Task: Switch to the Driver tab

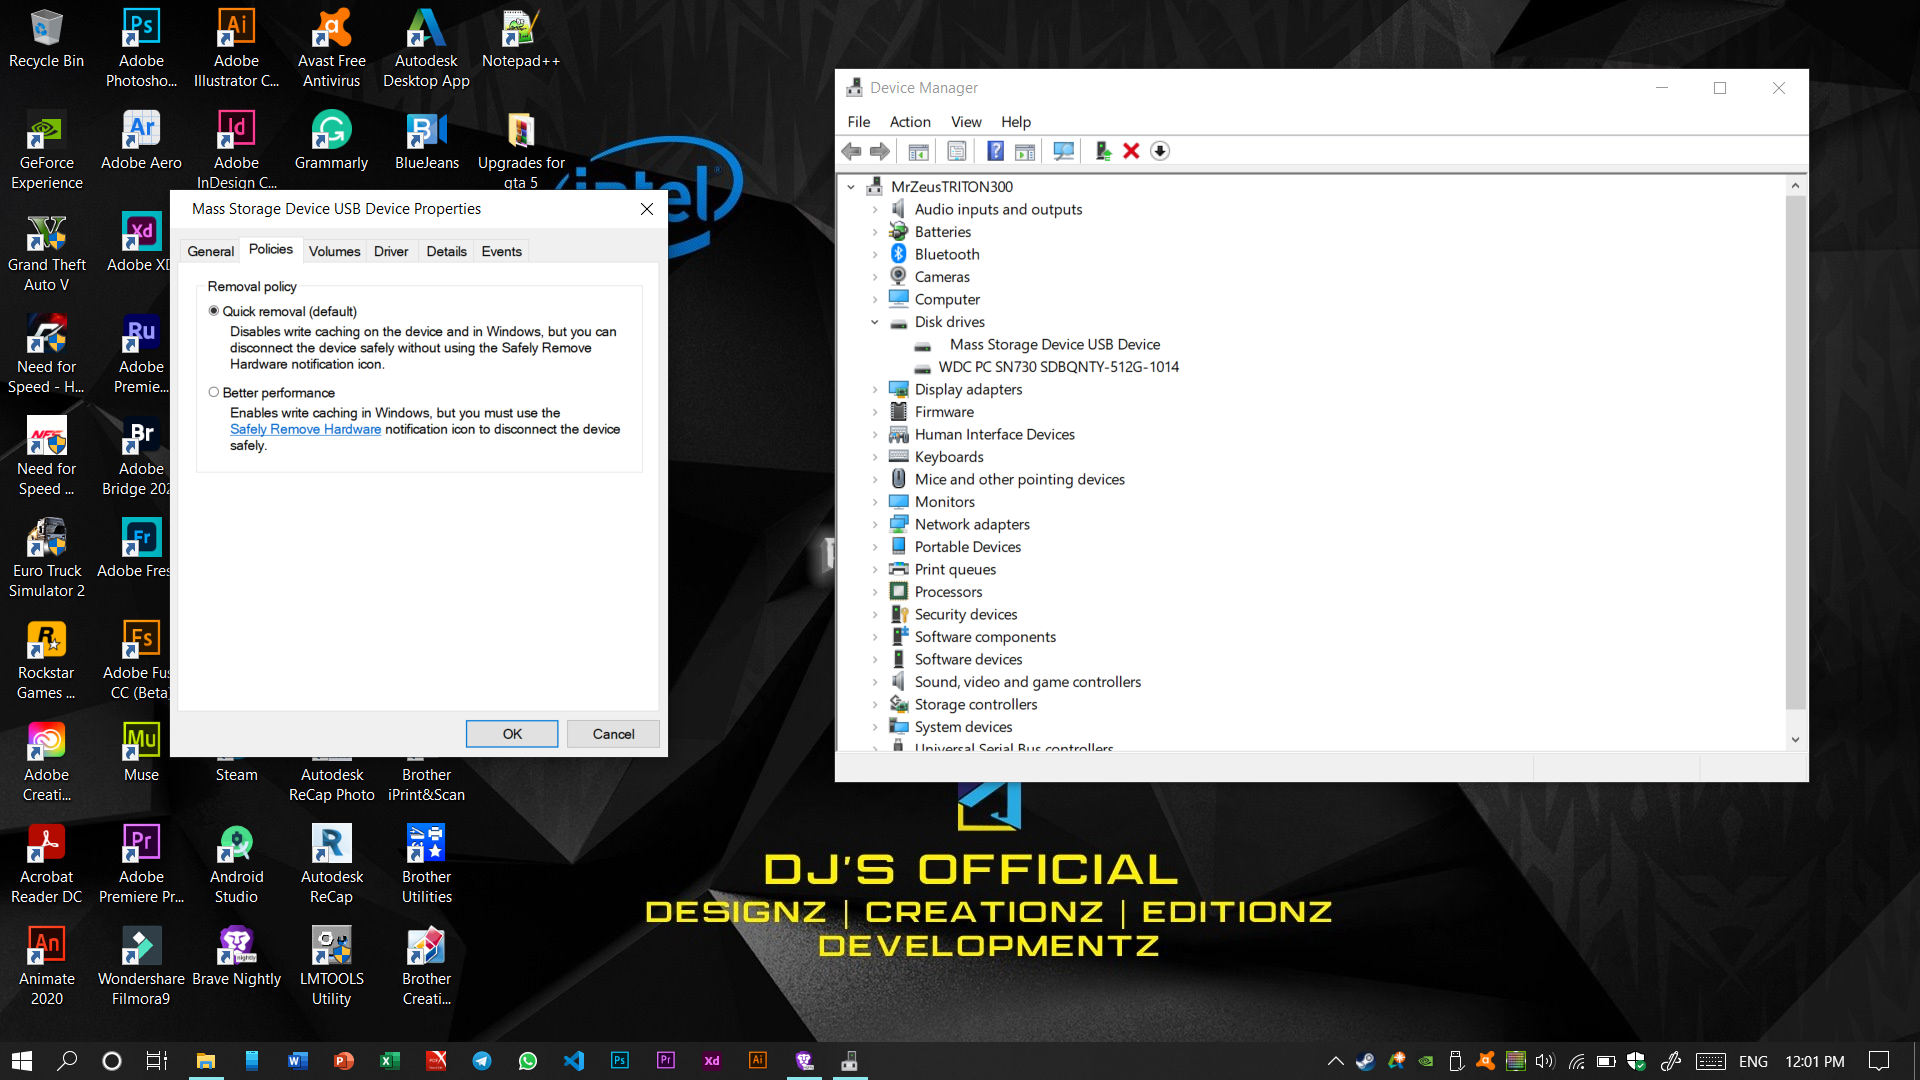Action: (391, 251)
